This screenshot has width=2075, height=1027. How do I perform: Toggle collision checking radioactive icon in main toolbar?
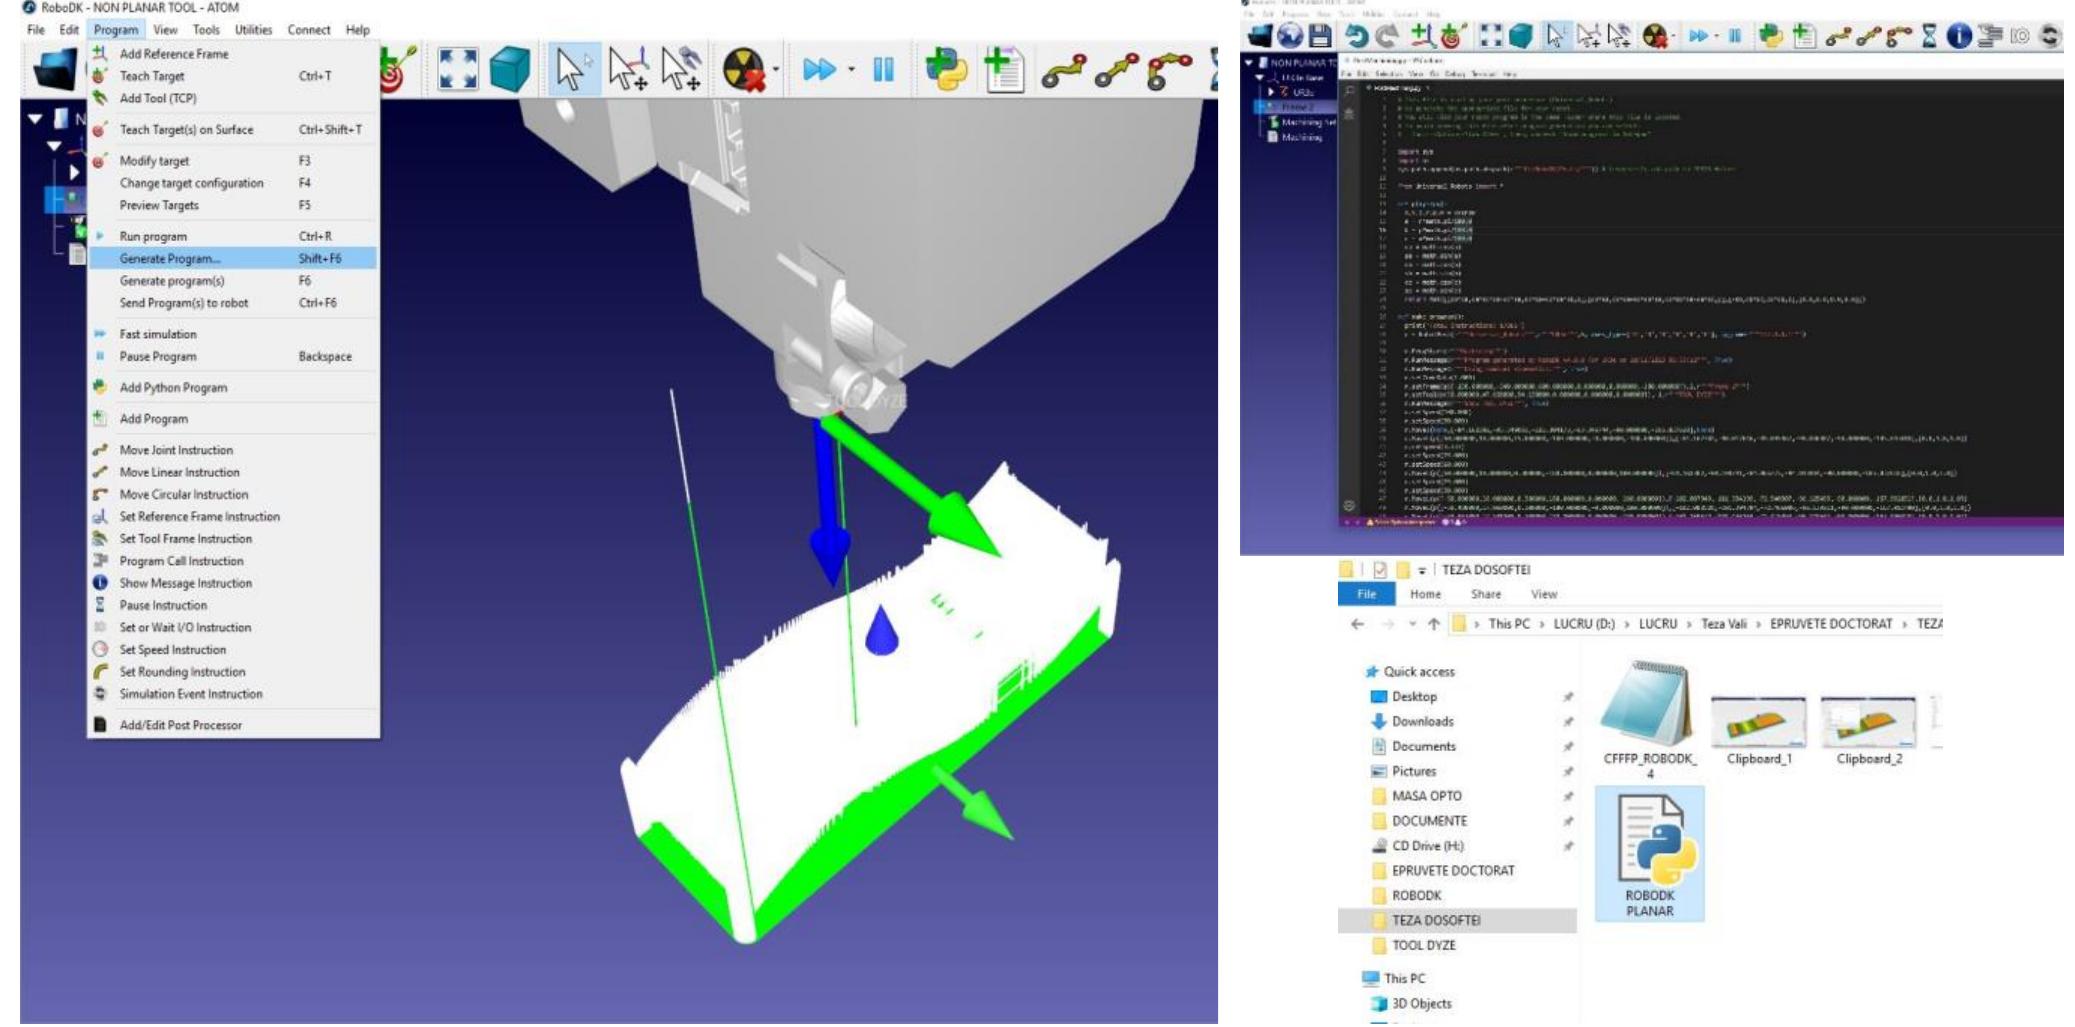[x=743, y=70]
